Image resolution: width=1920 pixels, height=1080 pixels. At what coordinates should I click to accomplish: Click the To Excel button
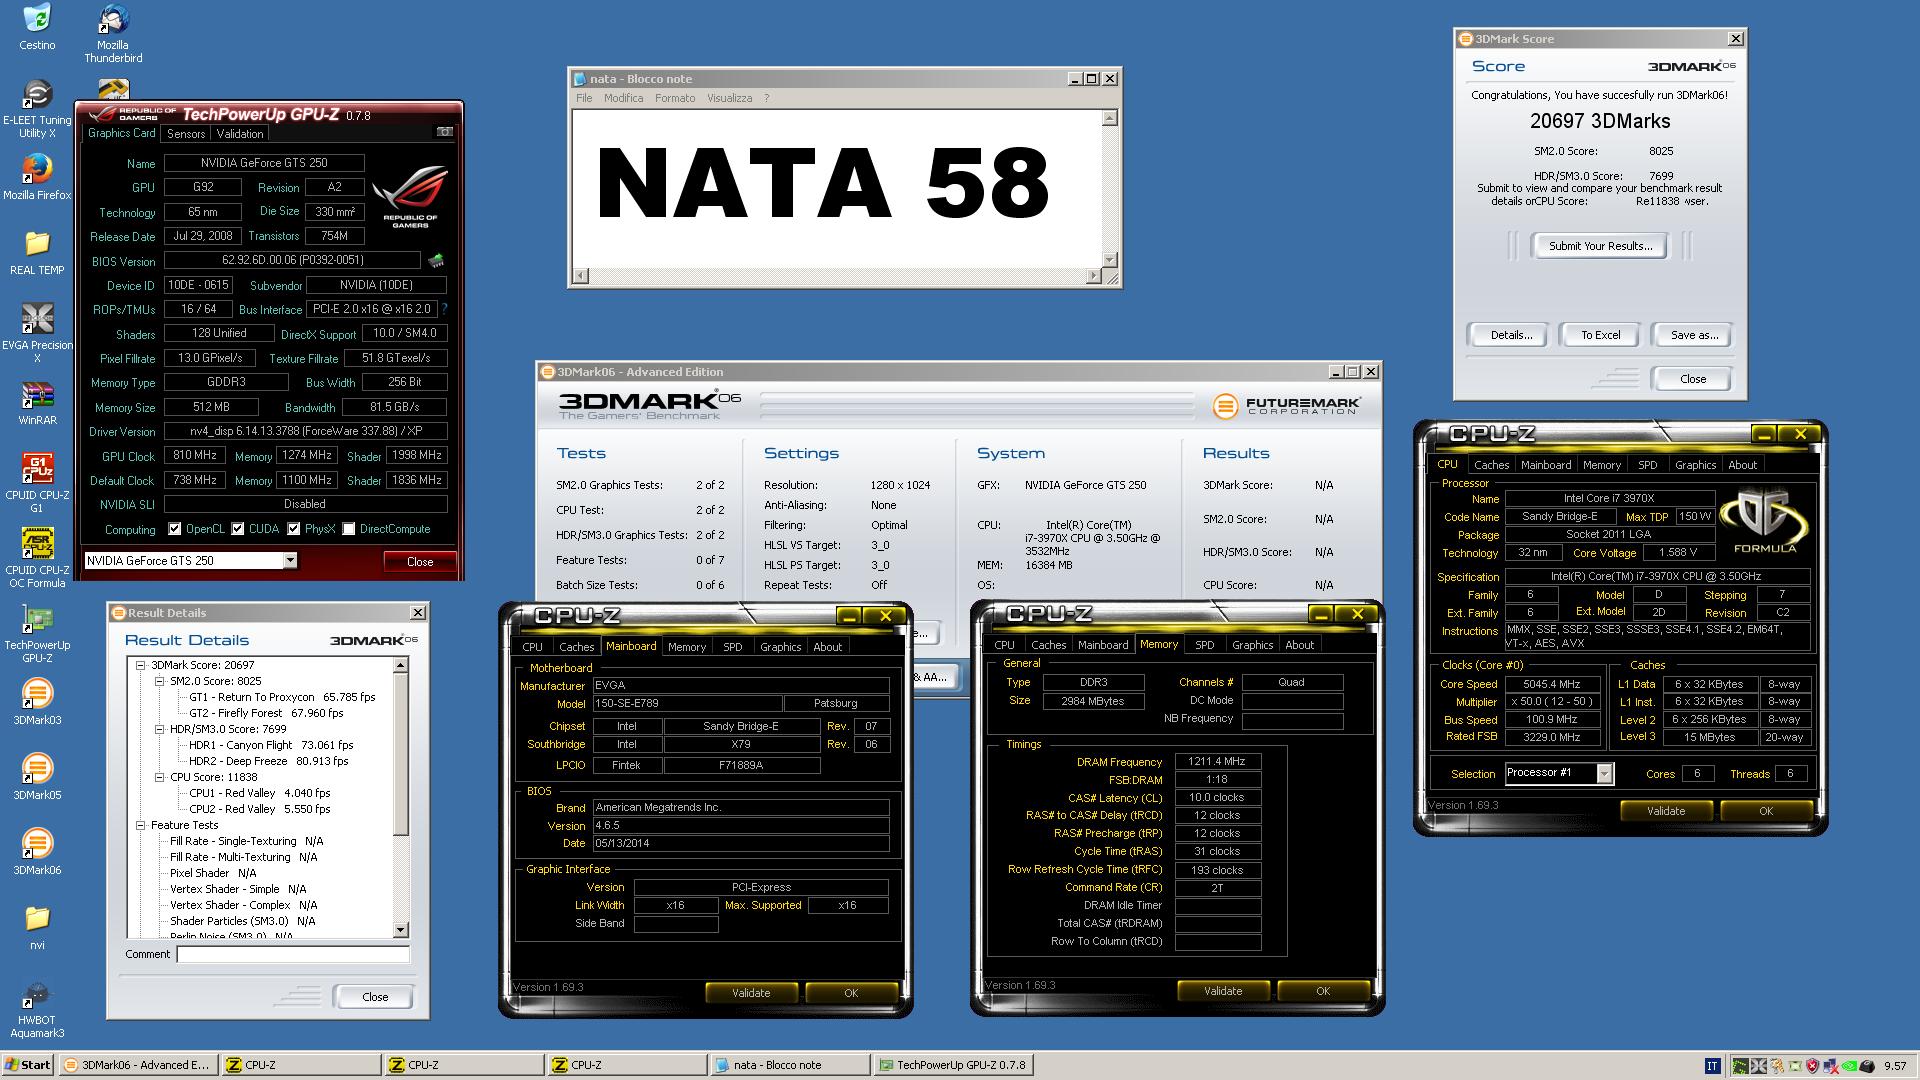pyautogui.click(x=1600, y=335)
